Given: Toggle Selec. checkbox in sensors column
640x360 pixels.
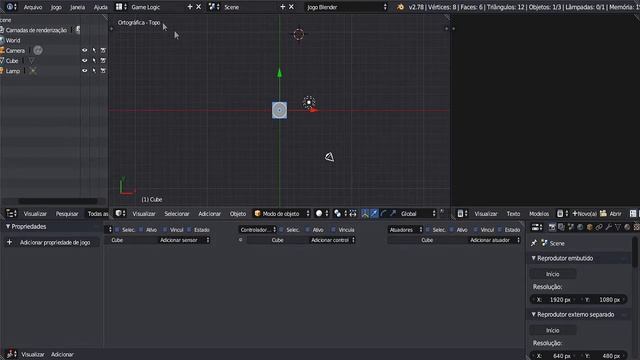Looking at the screenshot, I should [x=118, y=230].
